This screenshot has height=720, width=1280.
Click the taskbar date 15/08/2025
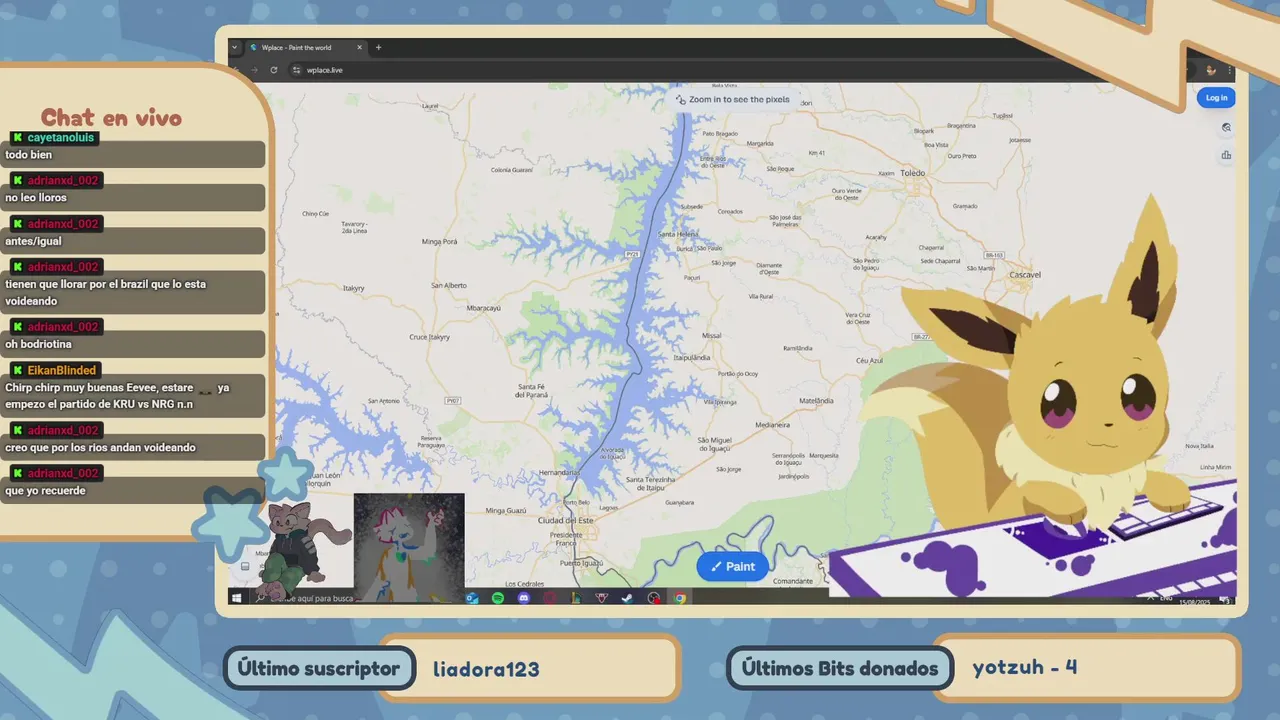point(1194,601)
